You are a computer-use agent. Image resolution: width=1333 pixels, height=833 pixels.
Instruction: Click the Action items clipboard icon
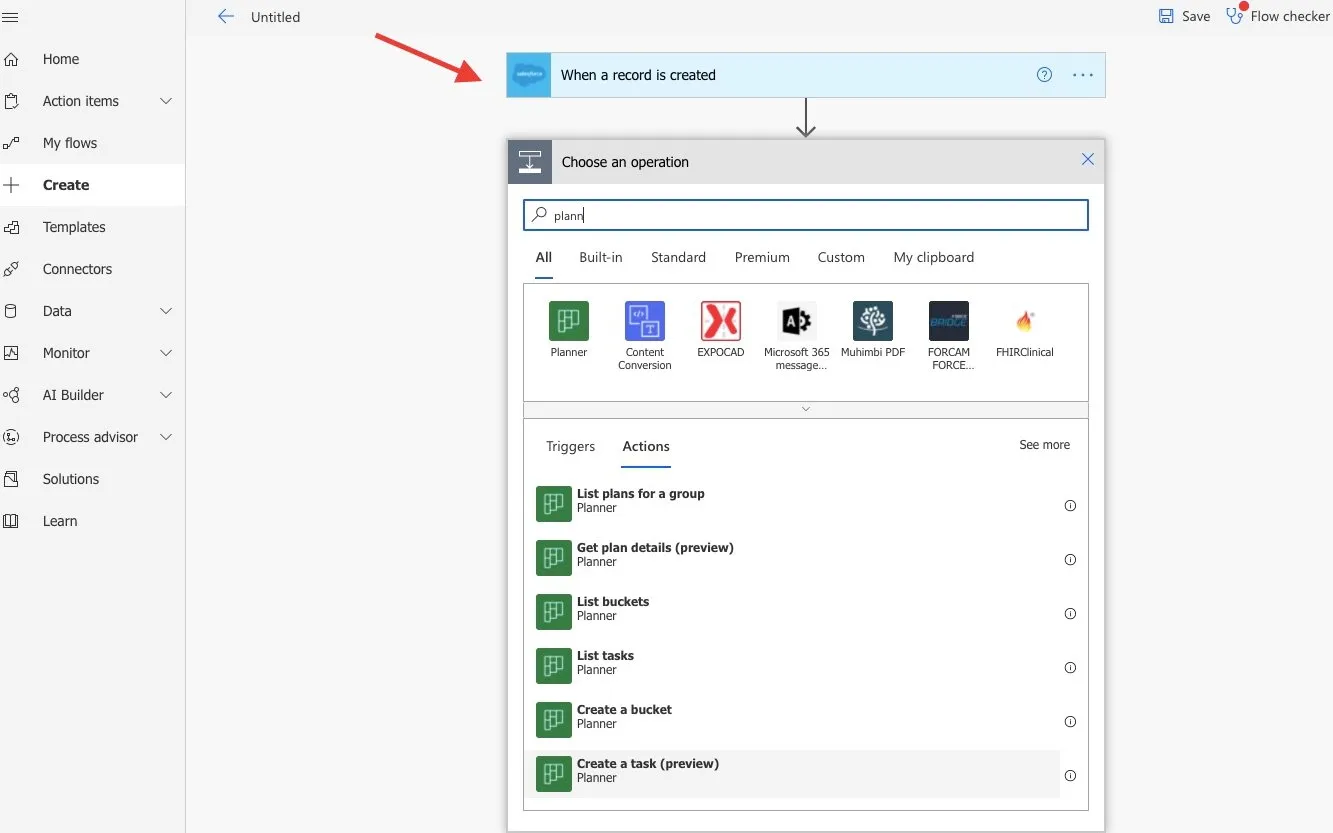point(12,101)
